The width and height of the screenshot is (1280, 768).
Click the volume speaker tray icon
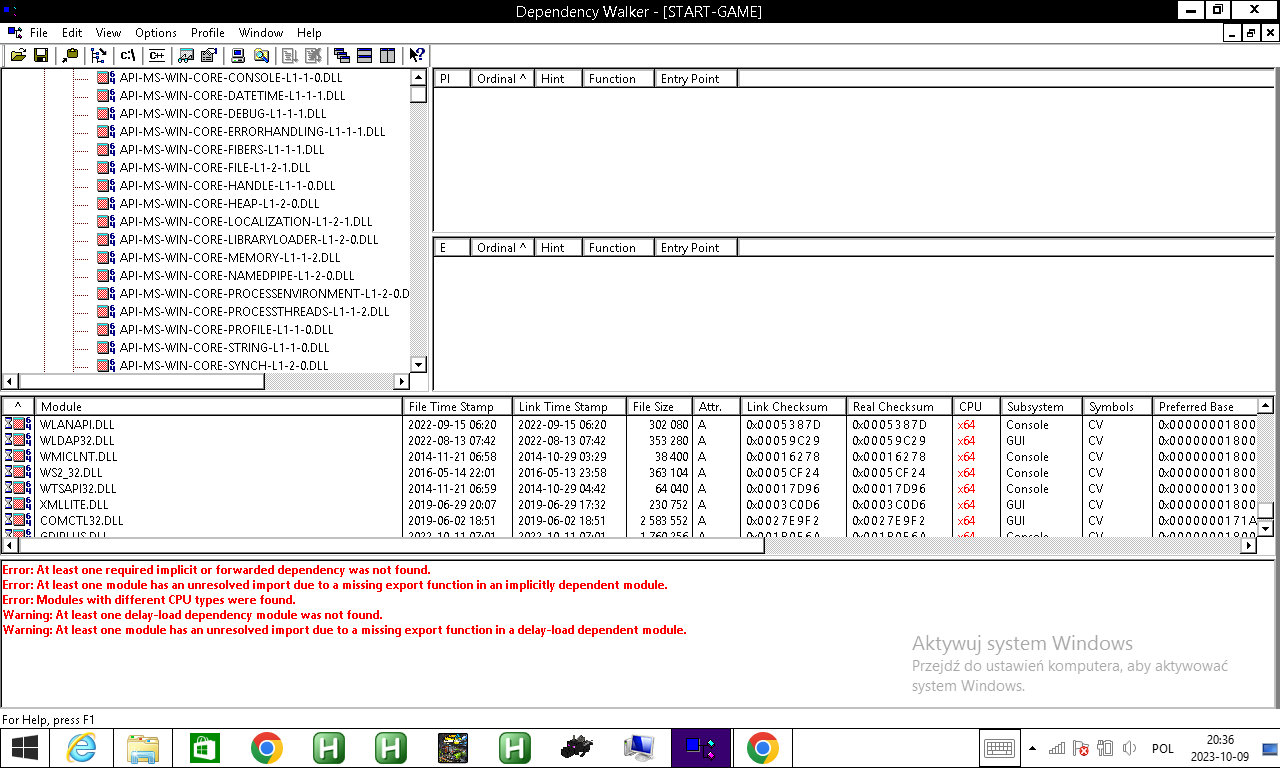(1130, 748)
